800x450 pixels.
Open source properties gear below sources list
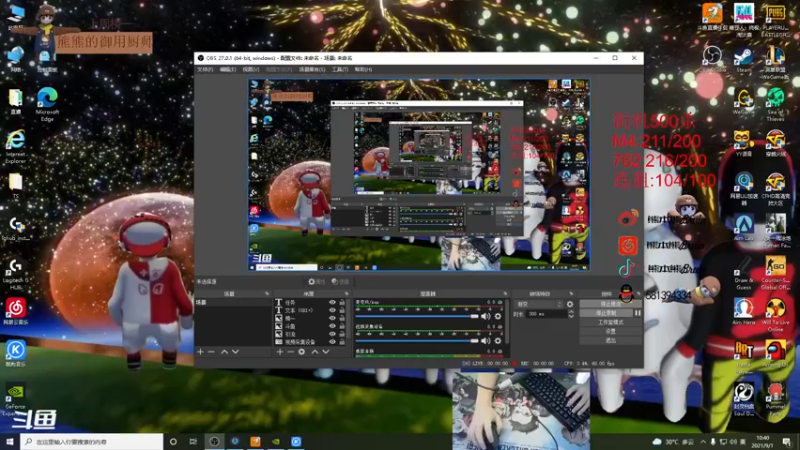pyautogui.click(x=302, y=352)
